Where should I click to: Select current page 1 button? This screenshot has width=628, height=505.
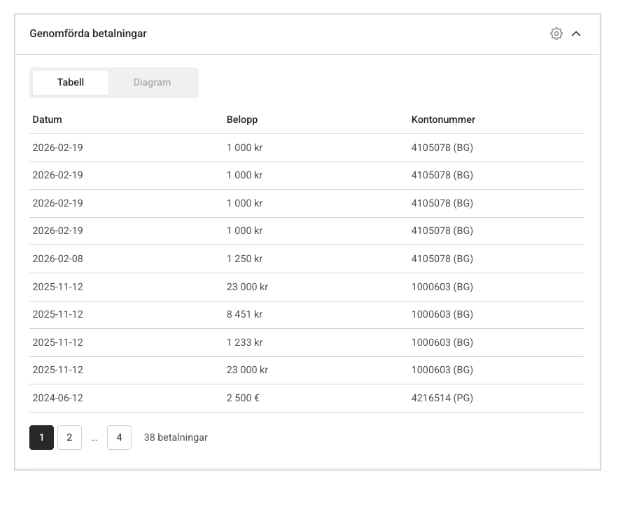41,437
